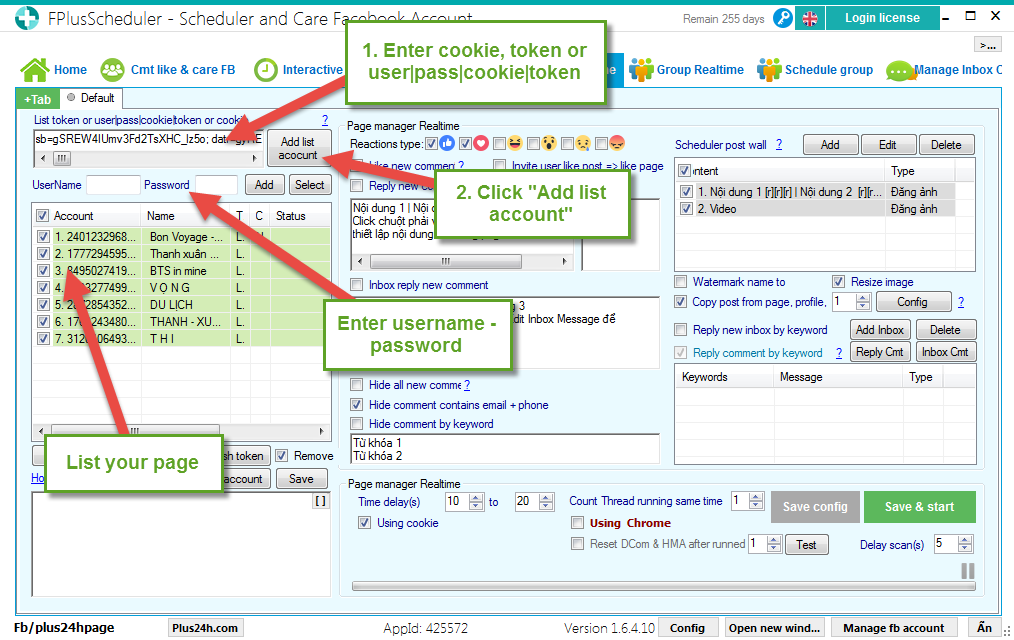Enable Hide comment by keyword
The width and height of the screenshot is (1014, 640).
356,423
